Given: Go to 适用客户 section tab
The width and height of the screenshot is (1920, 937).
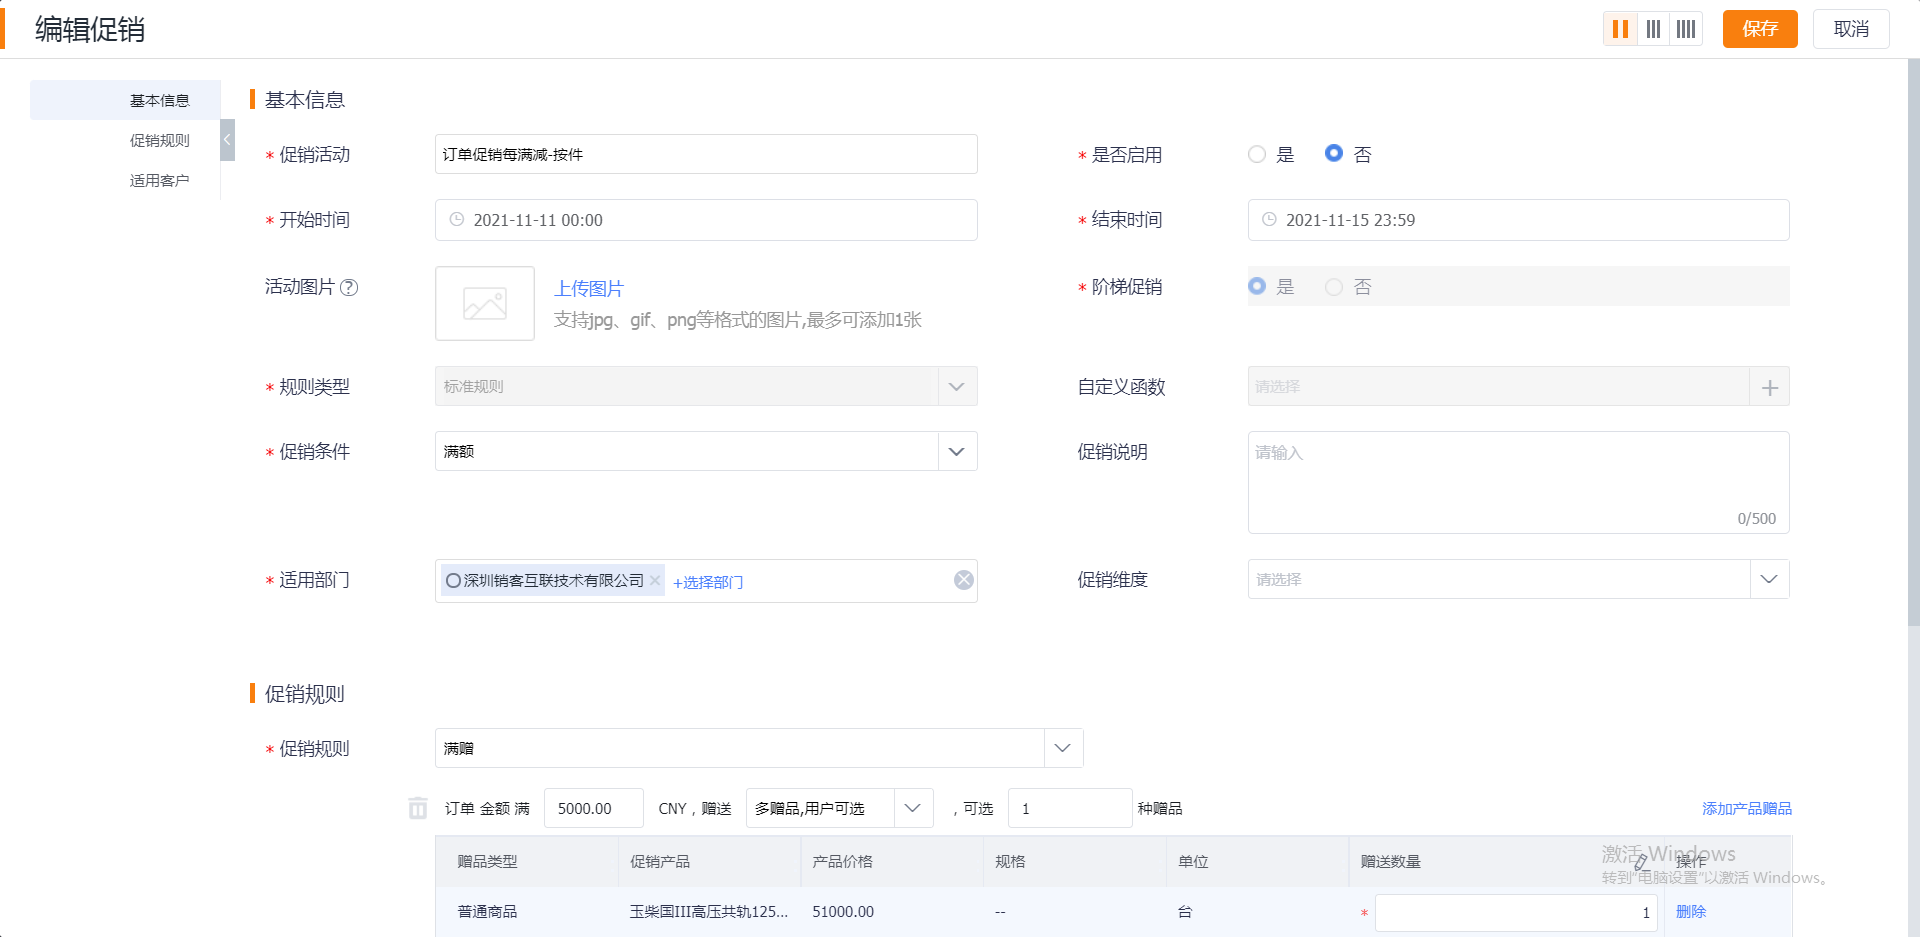Looking at the screenshot, I should [x=125, y=180].
